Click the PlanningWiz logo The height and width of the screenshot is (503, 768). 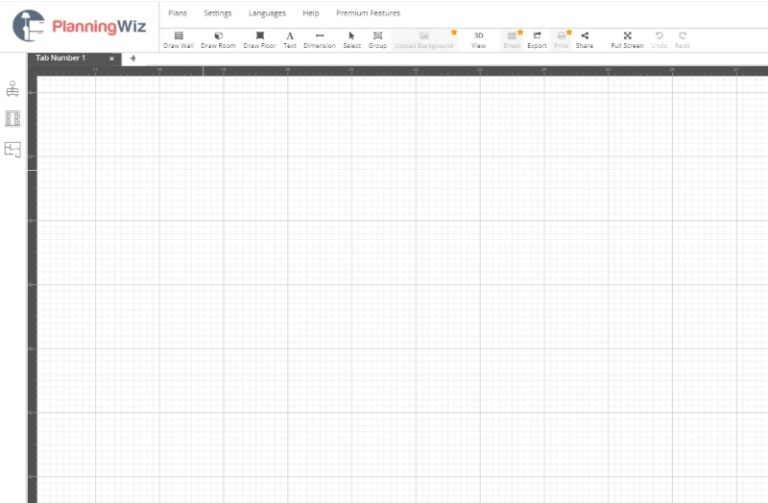79,25
